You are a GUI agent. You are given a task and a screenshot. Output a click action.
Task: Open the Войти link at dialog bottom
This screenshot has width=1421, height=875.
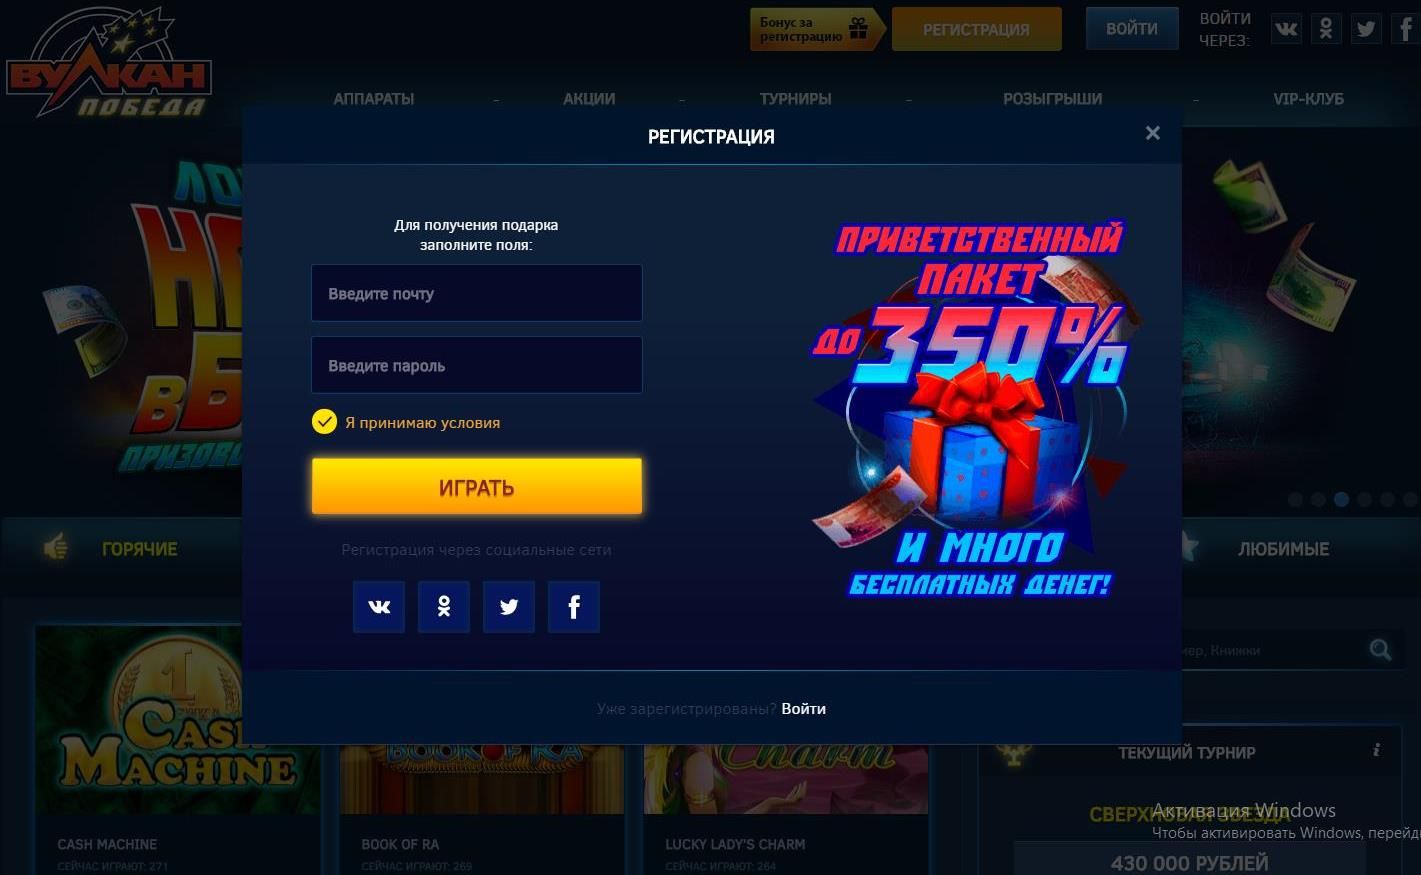coord(803,708)
